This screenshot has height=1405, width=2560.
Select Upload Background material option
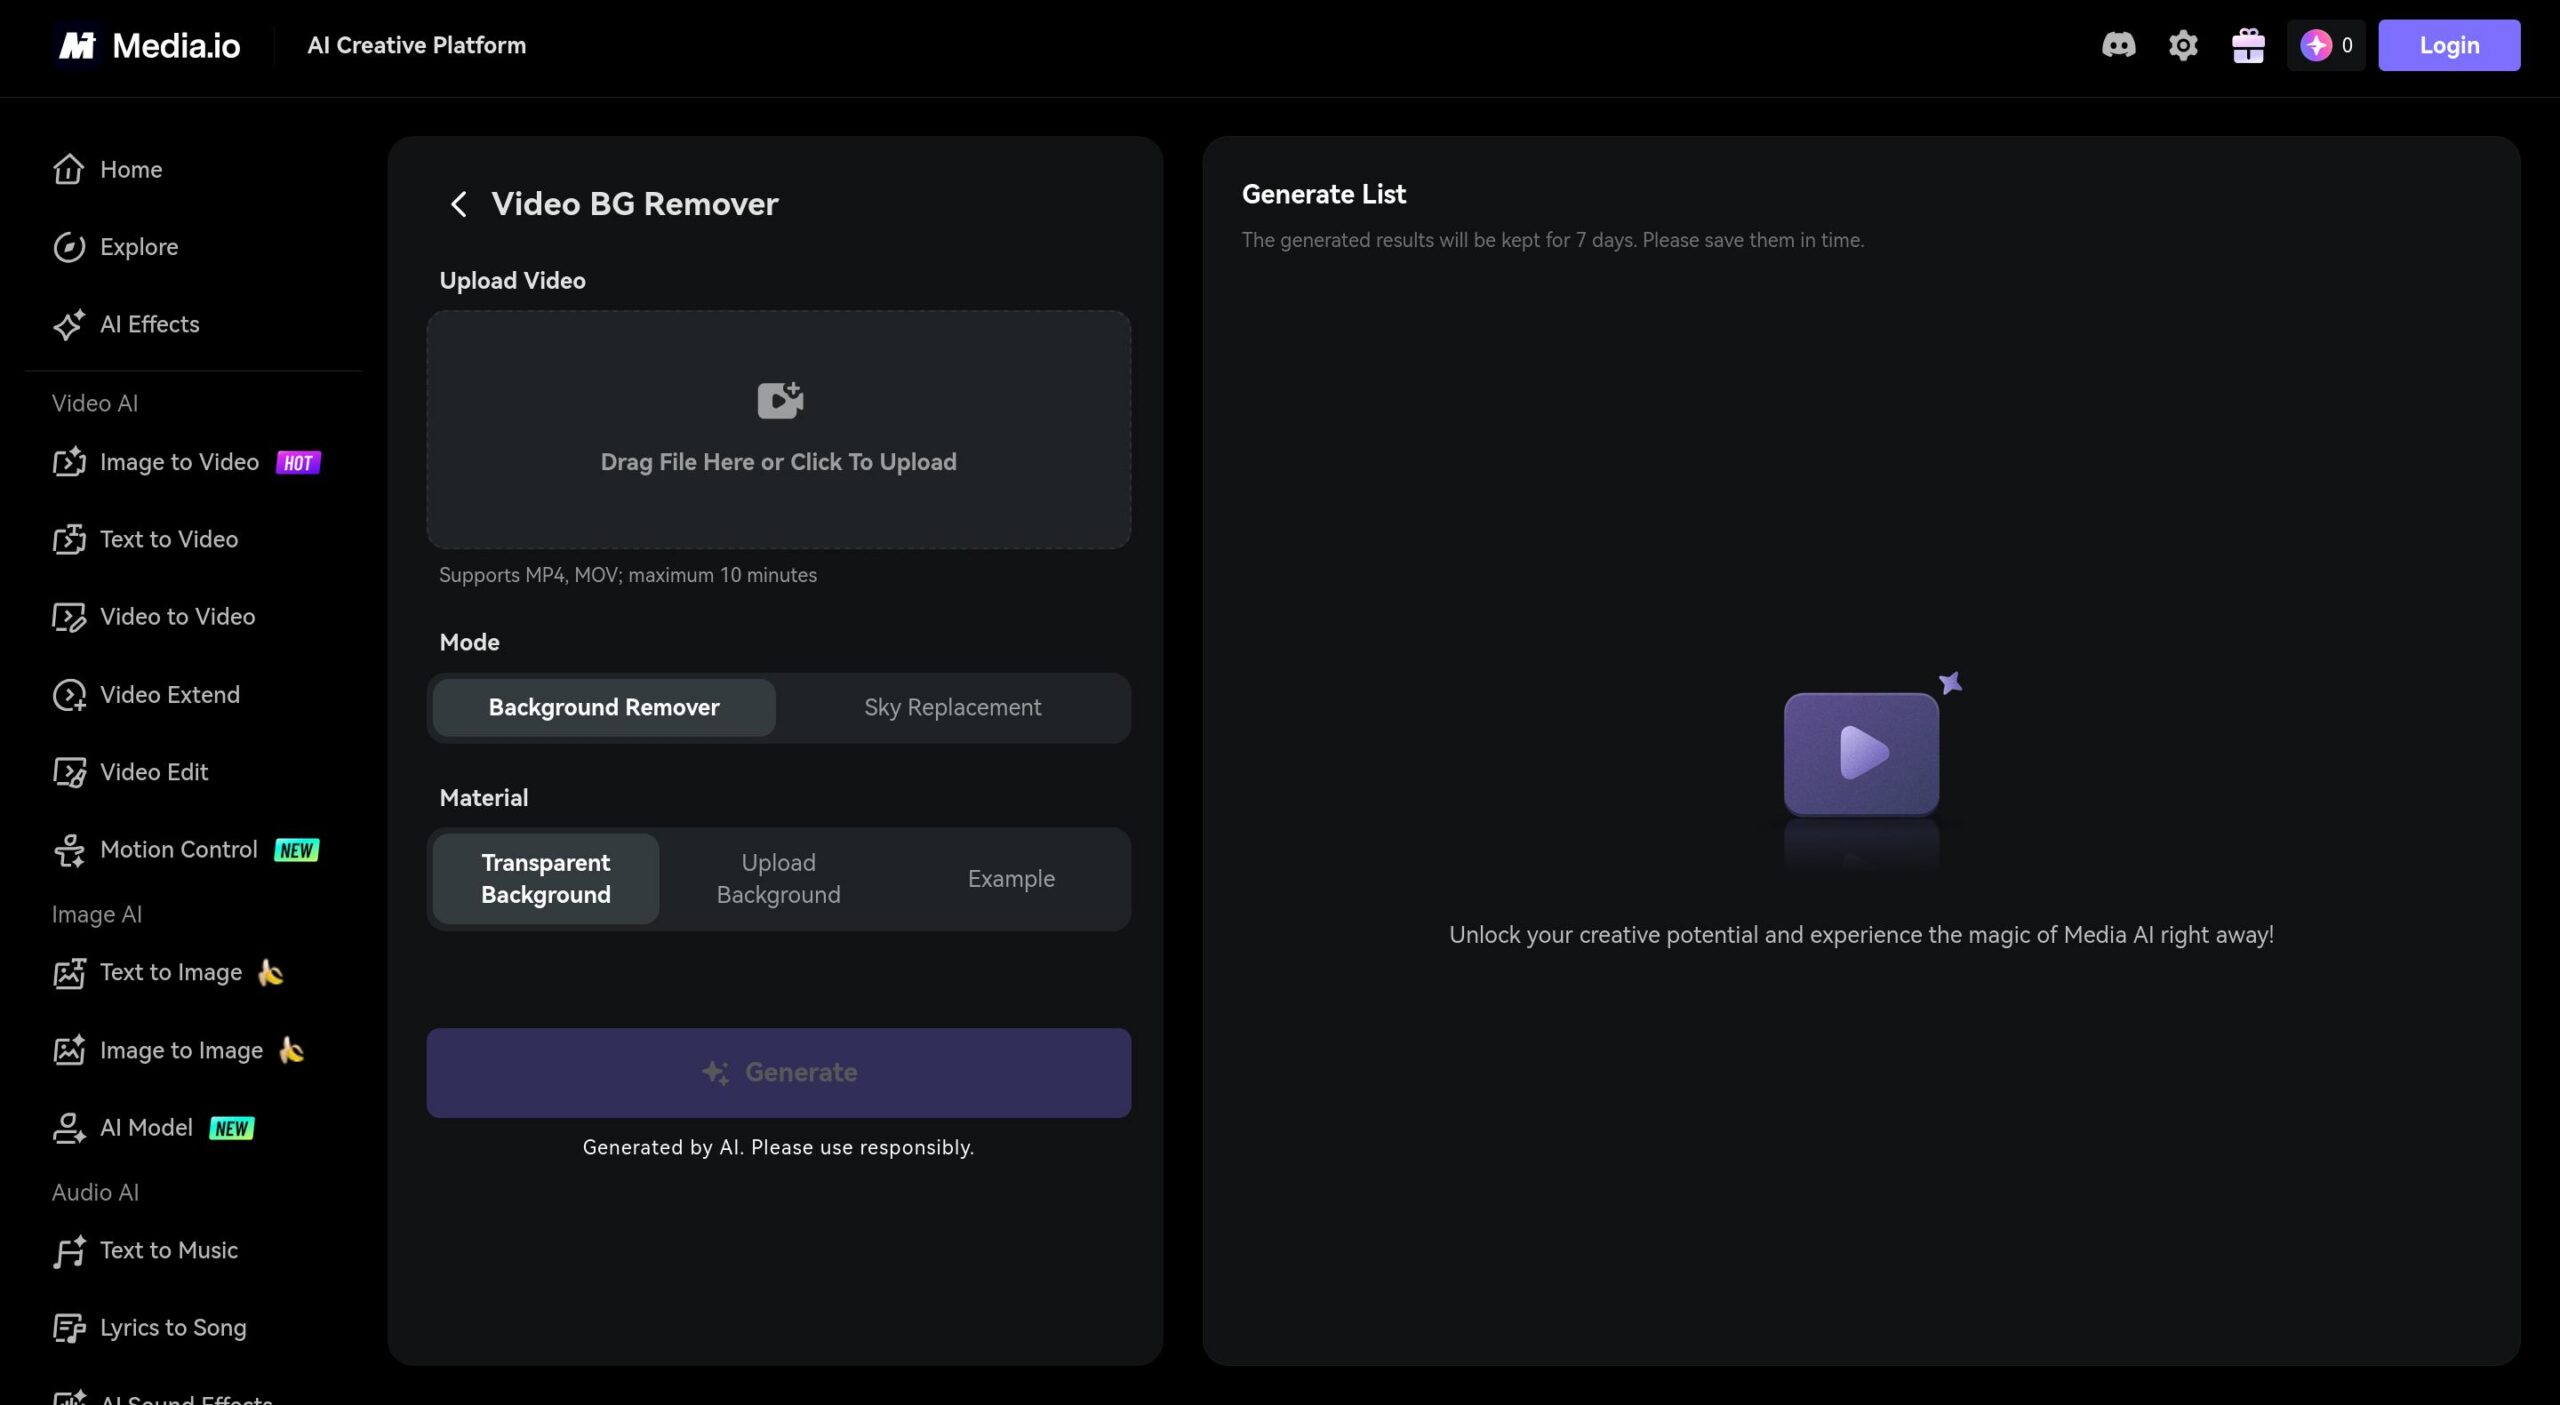tap(778, 879)
